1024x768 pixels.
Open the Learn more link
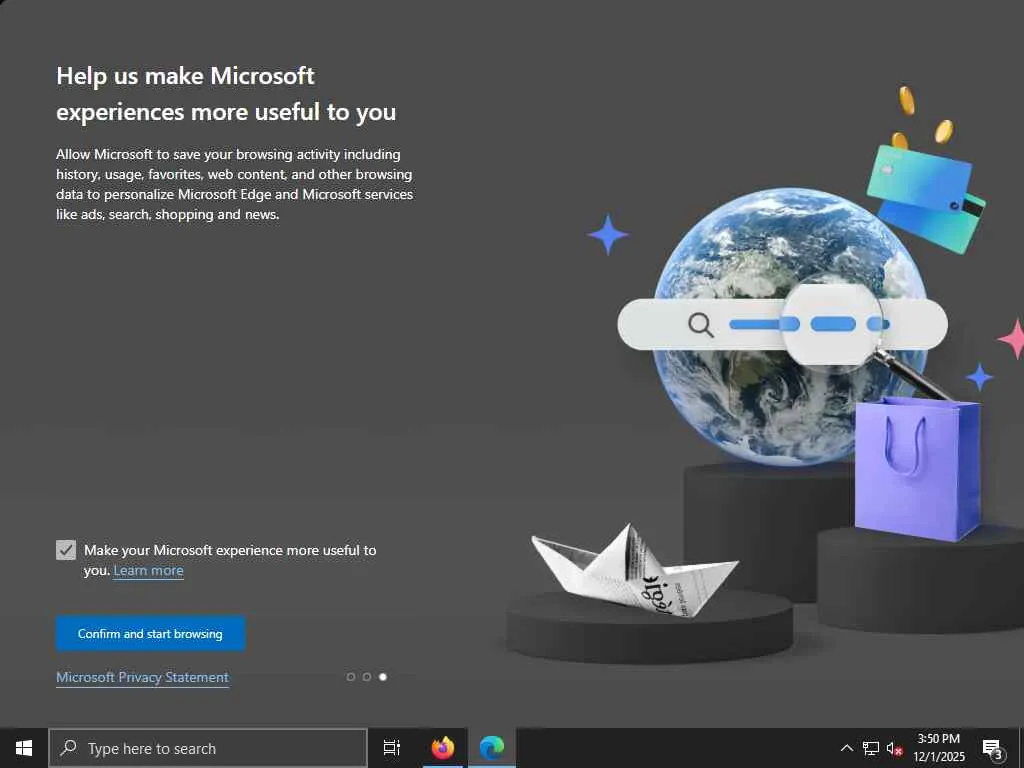point(148,571)
